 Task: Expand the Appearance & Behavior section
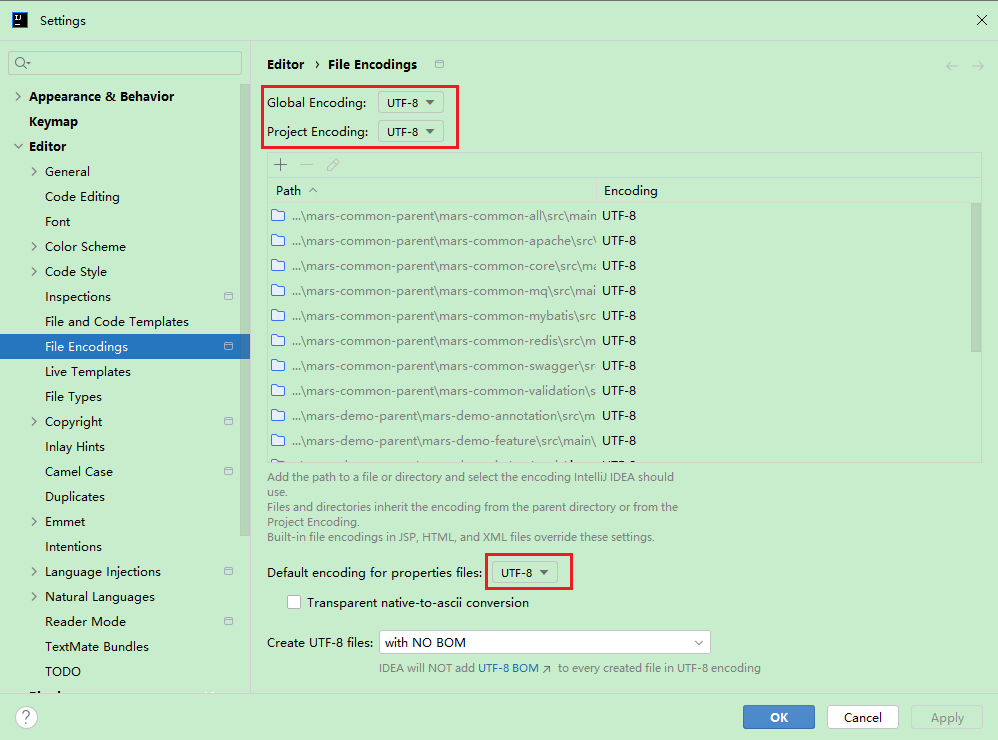[x=18, y=97]
